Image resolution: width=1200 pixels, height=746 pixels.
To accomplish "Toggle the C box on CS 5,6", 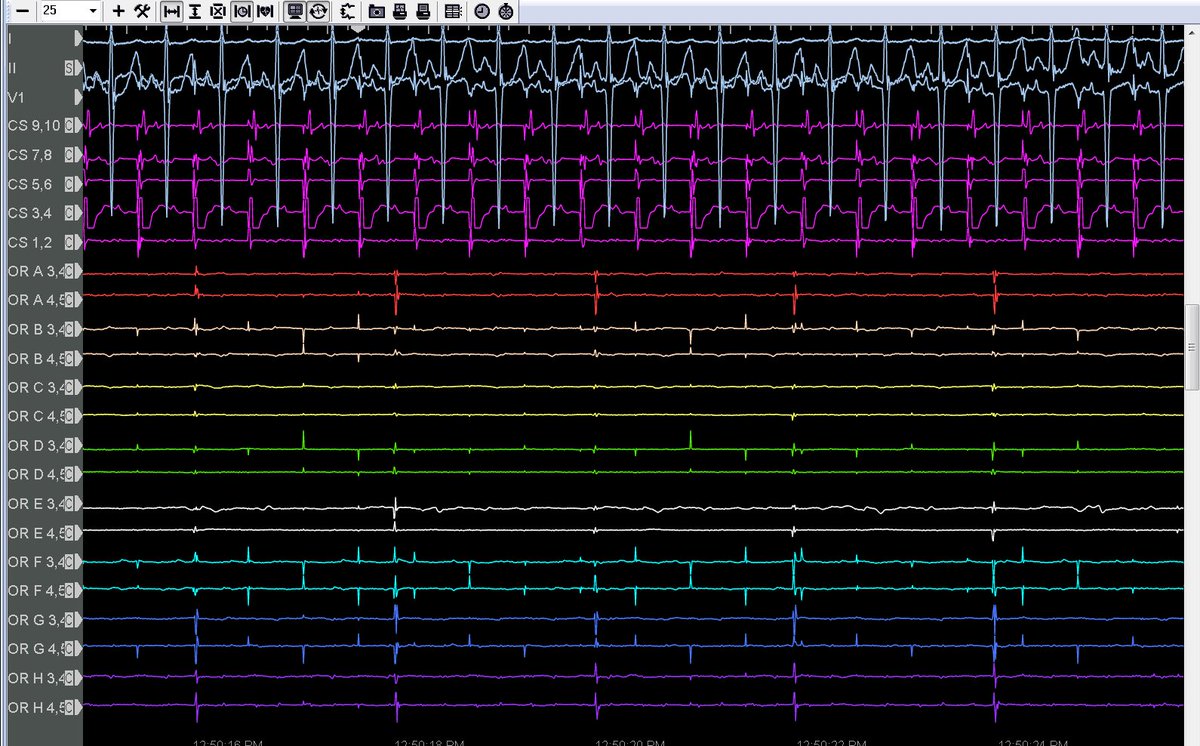I will point(69,184).
